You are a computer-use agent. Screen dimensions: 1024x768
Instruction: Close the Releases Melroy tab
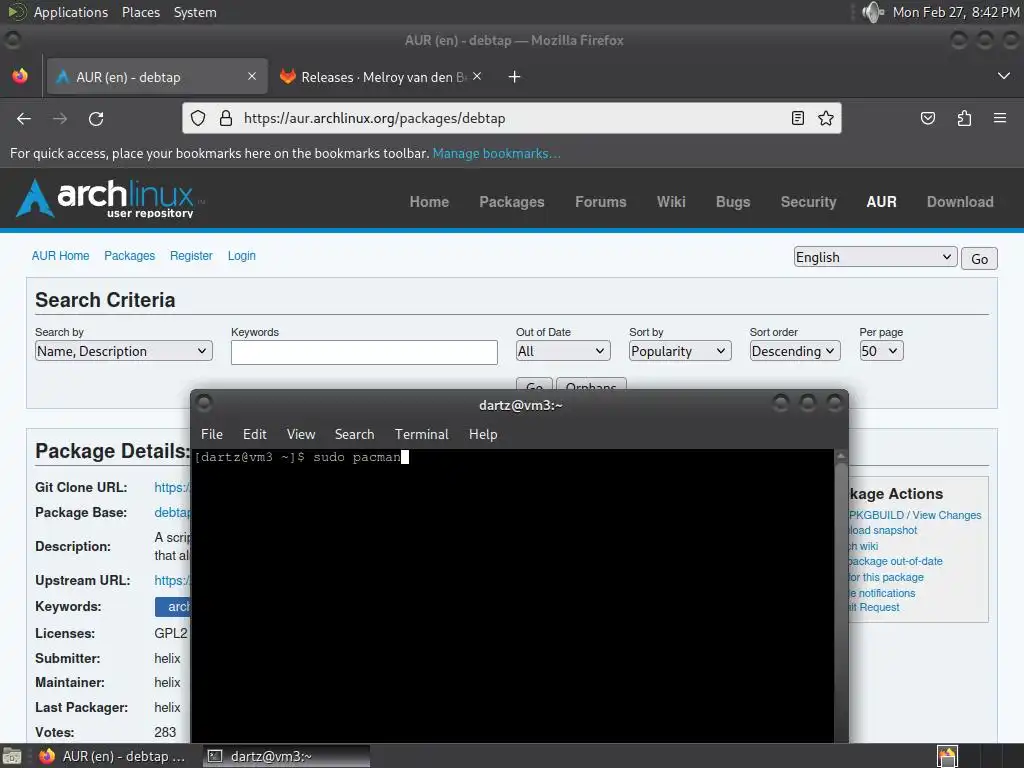pos(477,76)
